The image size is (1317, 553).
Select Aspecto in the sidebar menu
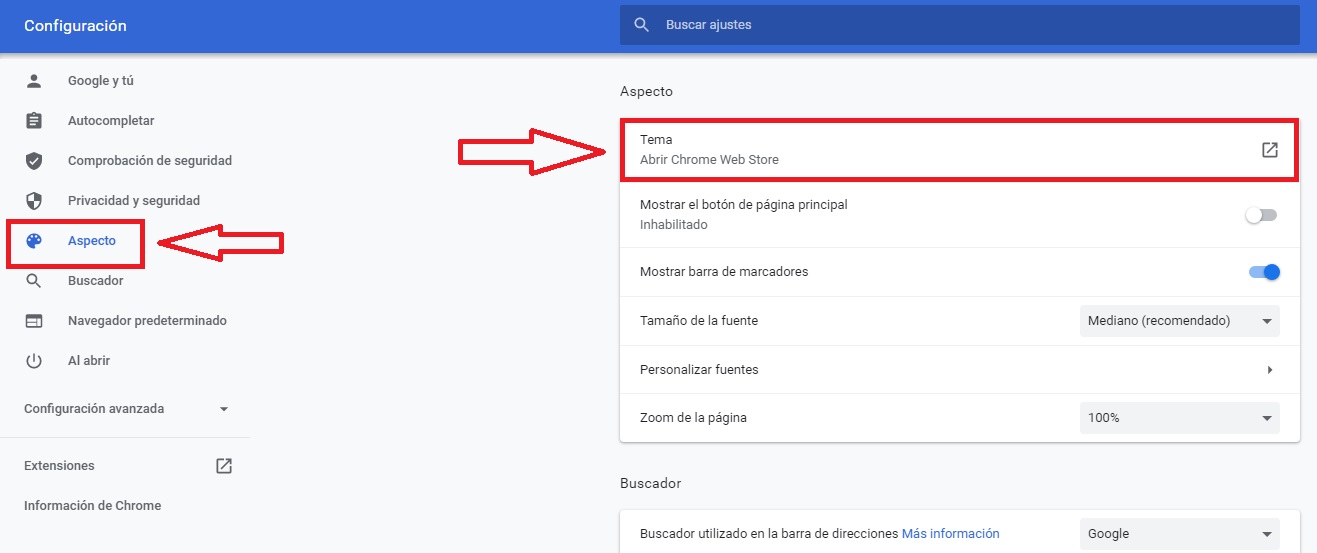click(x=92, y=241)
